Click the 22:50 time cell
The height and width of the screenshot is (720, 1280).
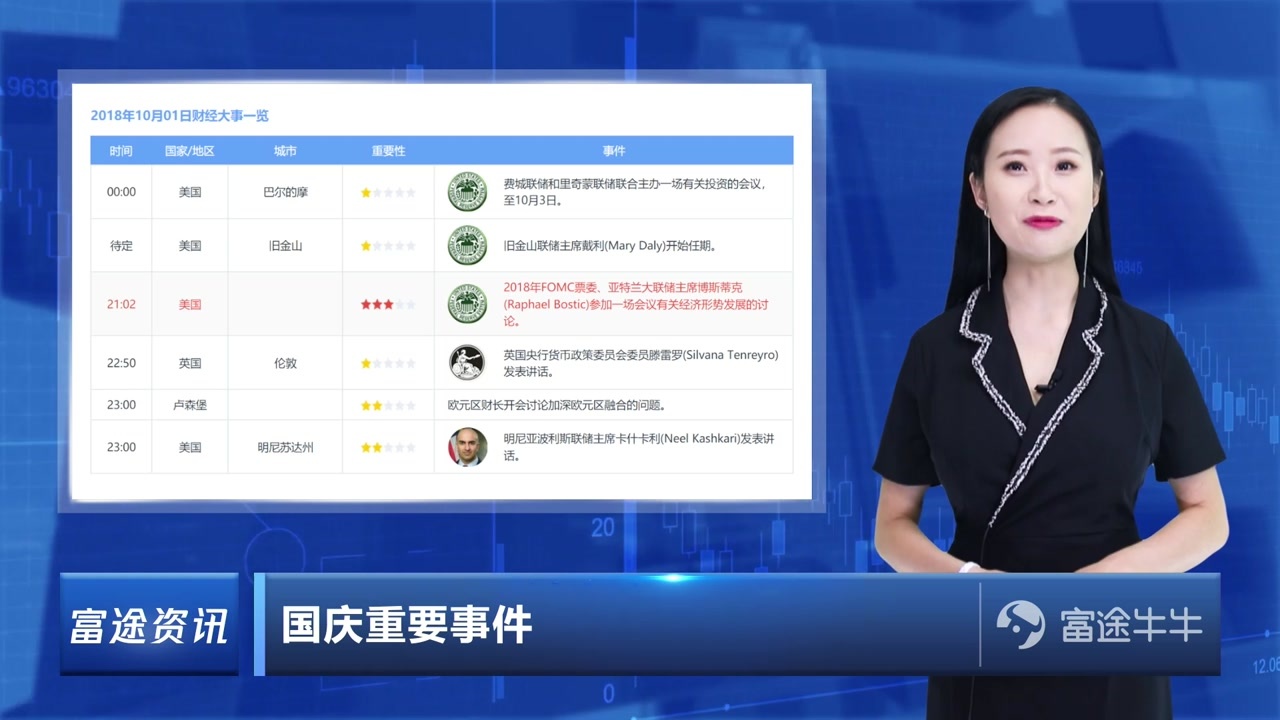(x=121, y=363)
